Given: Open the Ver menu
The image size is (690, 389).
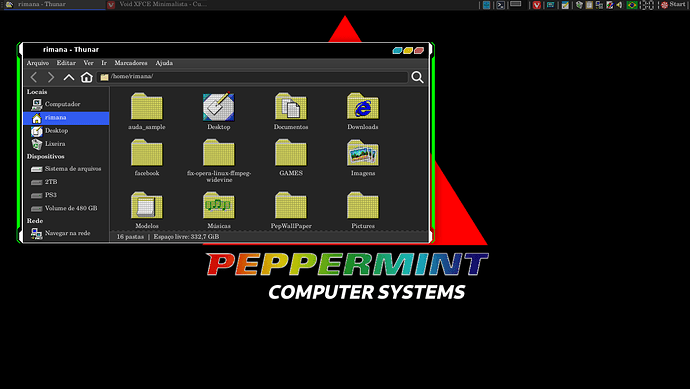Looking at the screenshot, I should (x=88, y=63).
